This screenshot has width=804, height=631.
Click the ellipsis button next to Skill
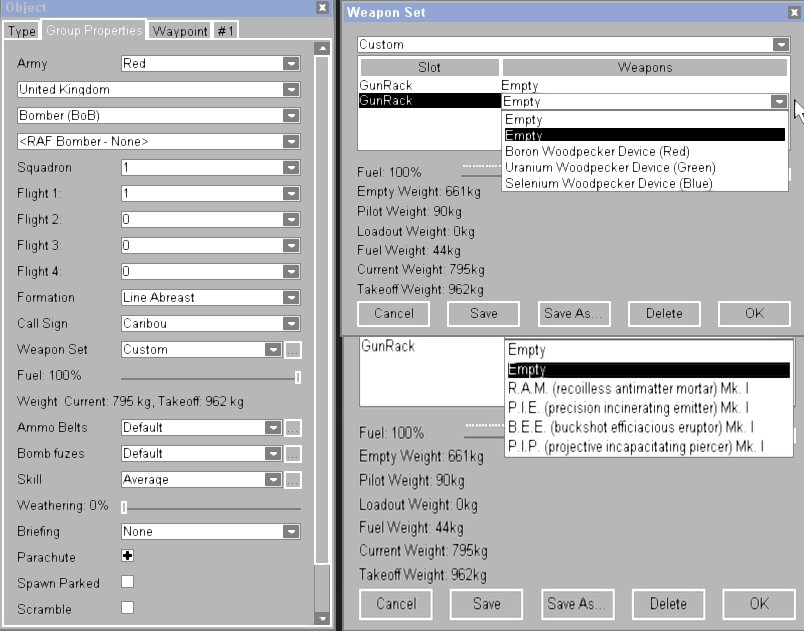coord(293,480)
